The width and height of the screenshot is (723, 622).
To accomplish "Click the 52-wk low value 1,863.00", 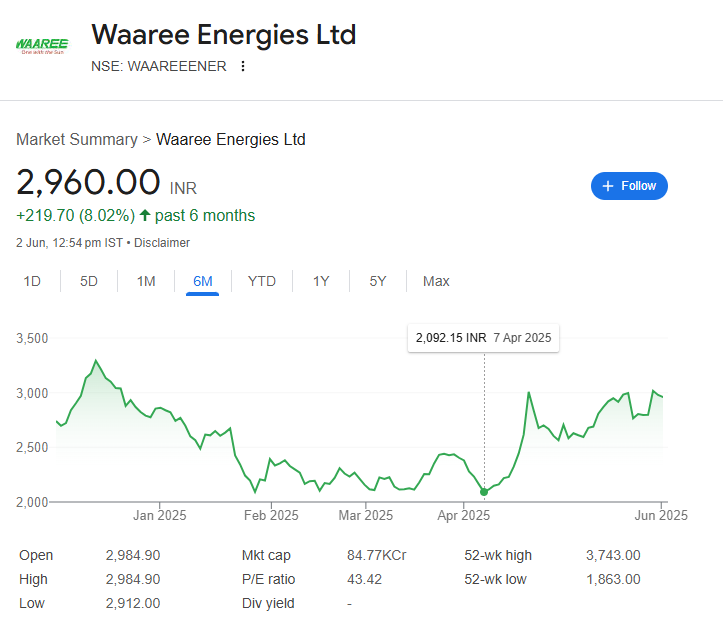I will [613, 579].
